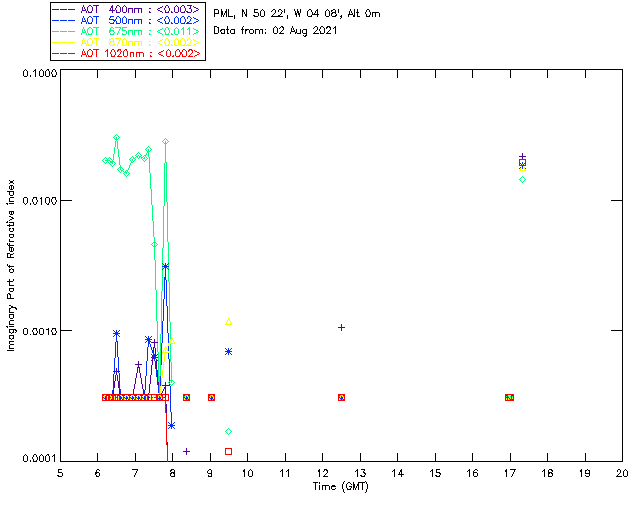The height and width of the screenshot is (512, 640).
Task: Click the 'Data from: 02 Aug 2021' text
Action: tap(275, 31)
